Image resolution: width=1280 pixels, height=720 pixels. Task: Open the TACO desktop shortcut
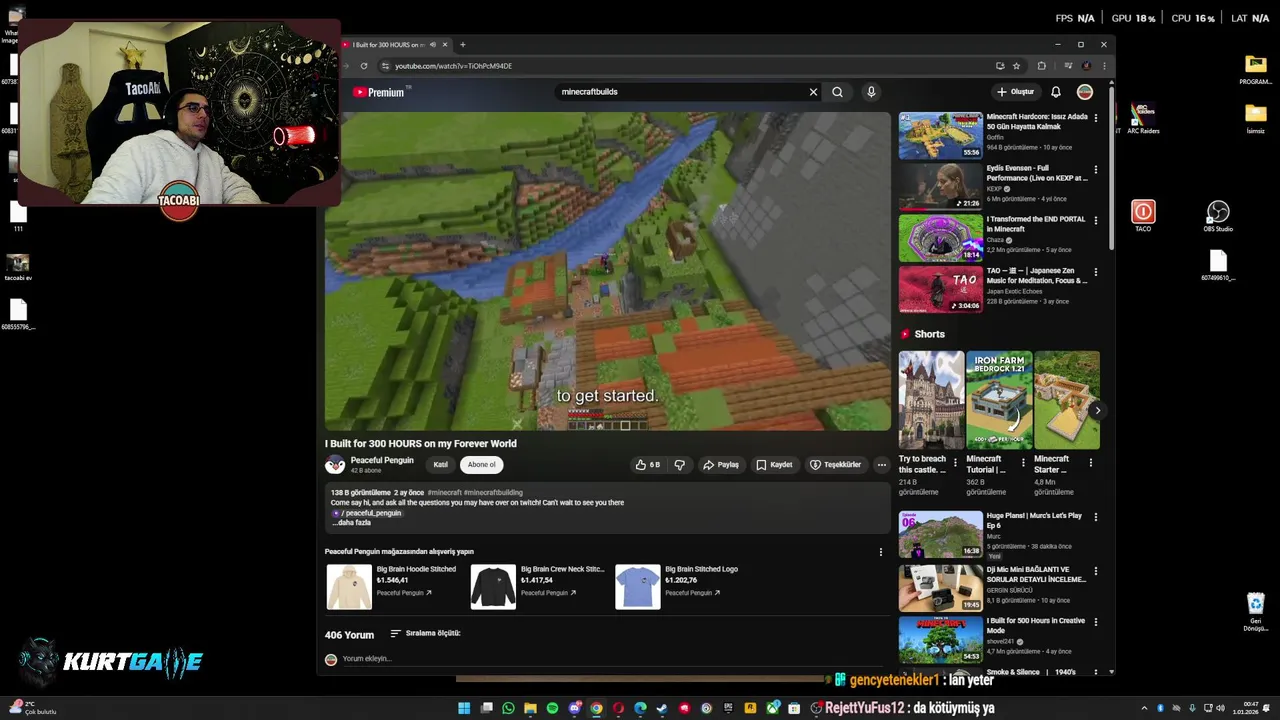tap(1143, 216)
